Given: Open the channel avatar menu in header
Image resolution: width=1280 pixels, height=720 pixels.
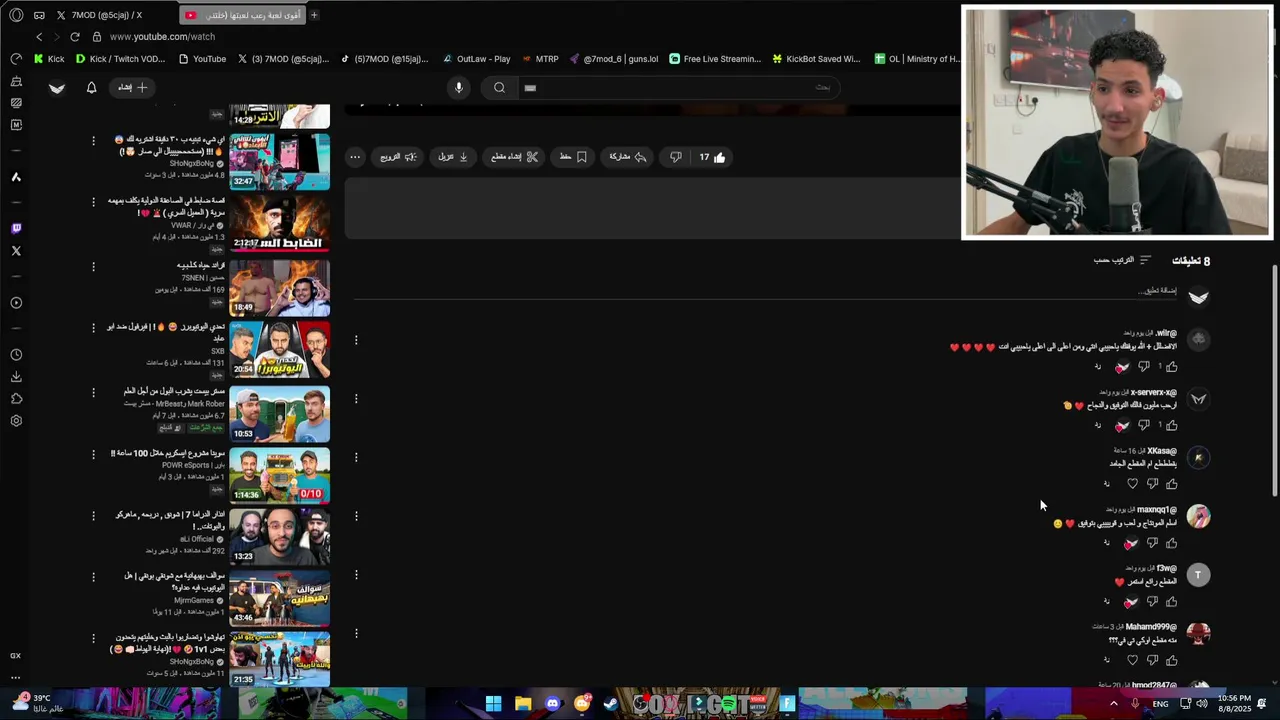Looking at the screenshot, I should (x=57, y=88).
